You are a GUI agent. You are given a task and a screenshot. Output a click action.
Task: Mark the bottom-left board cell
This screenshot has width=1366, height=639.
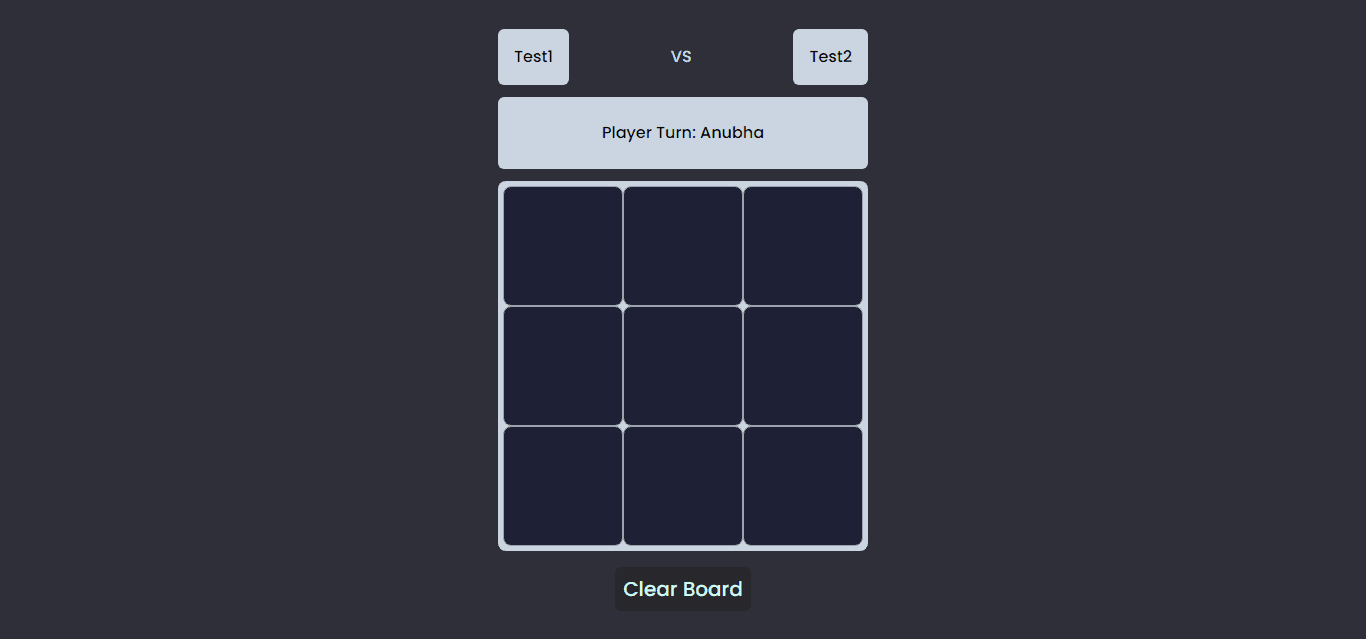pyautogui.click(x=563, y=486)
